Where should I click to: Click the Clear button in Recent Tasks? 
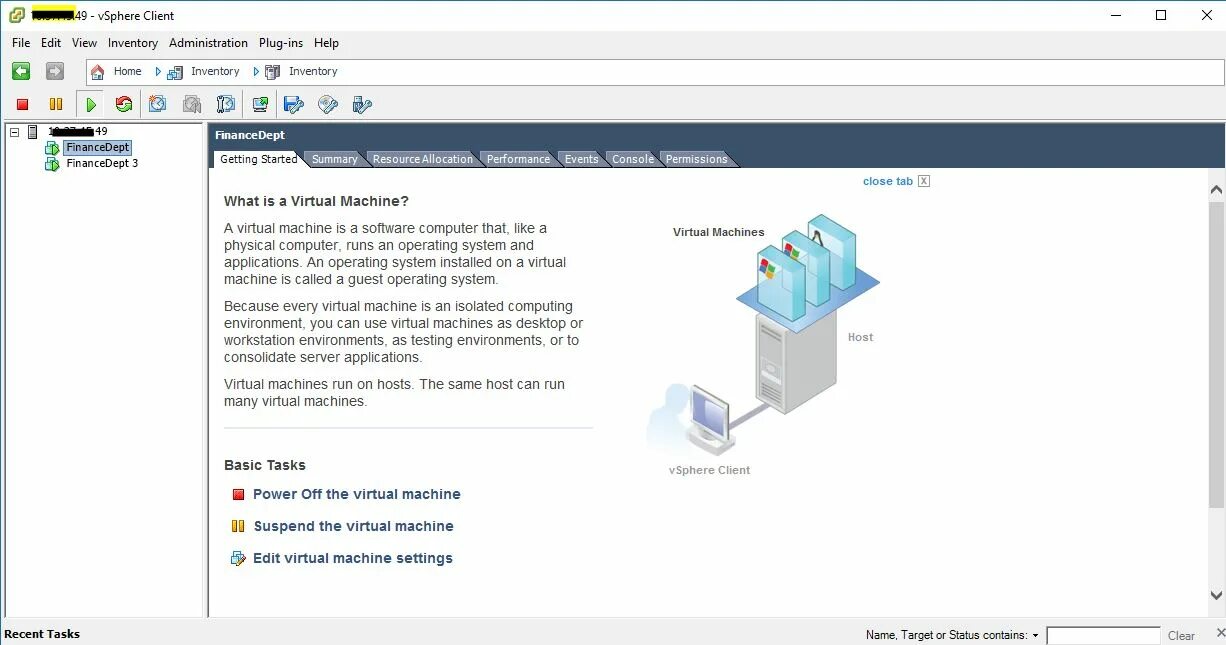[x=1181, y=636]
